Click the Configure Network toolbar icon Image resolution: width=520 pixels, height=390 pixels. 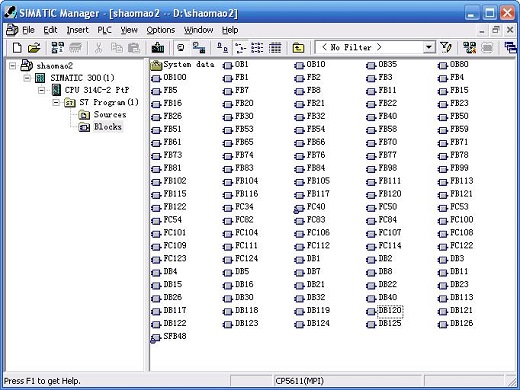(469, 48)
